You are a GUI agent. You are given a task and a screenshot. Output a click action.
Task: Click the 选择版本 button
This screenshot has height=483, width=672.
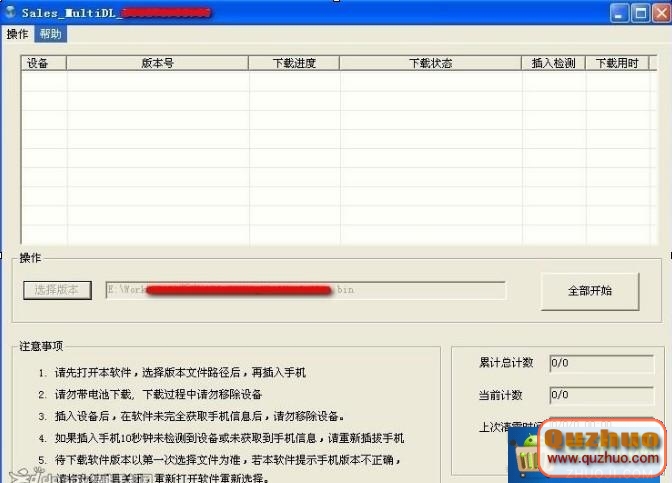pos(57,290)
